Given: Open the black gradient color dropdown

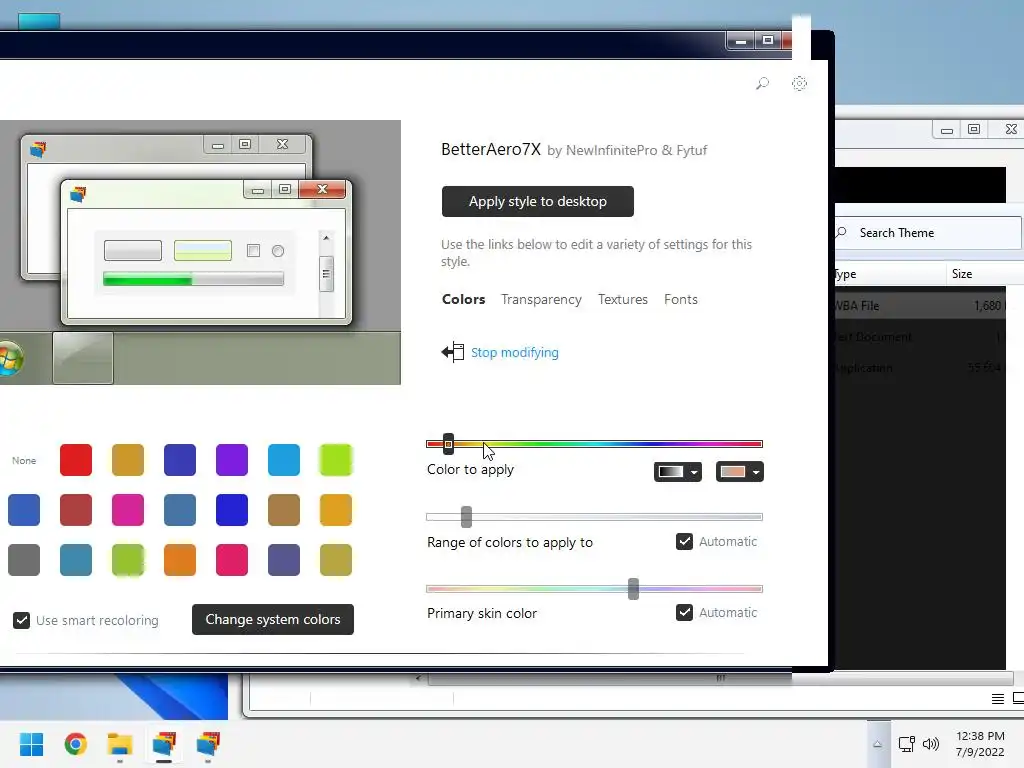Looking at the screenshot, I should tap(678, 472).
